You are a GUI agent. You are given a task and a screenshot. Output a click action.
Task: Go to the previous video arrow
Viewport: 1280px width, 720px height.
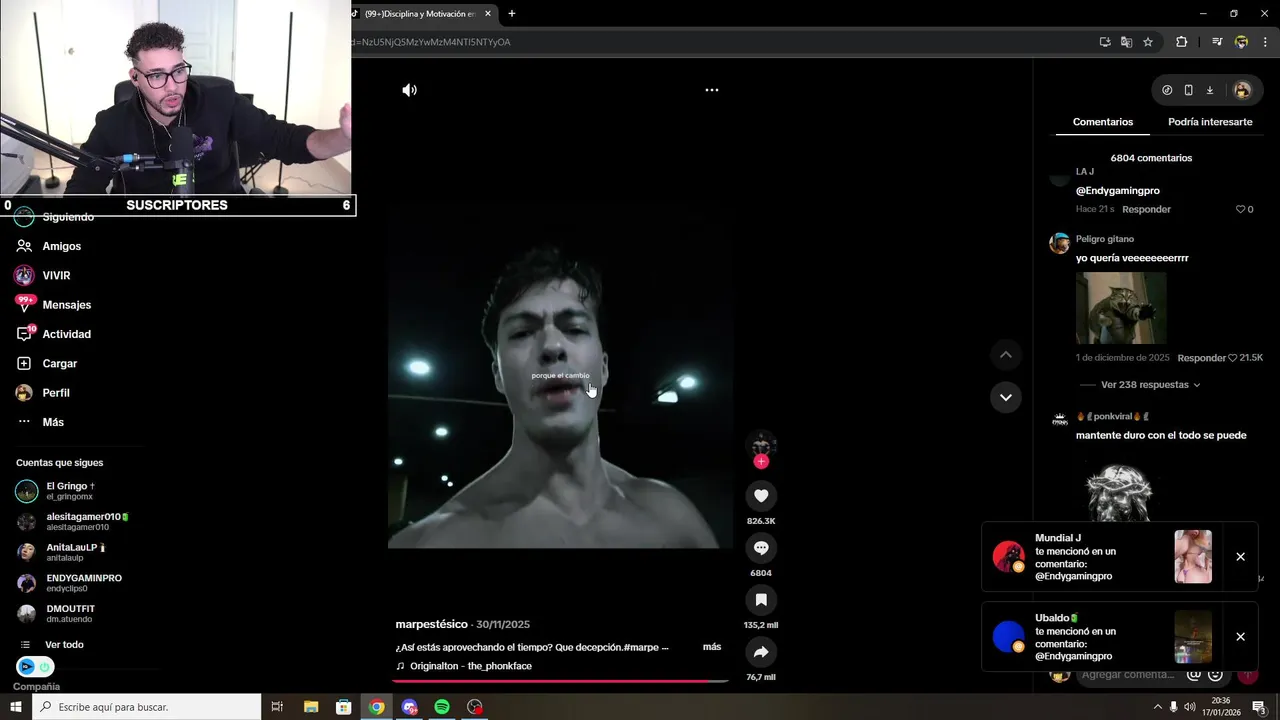[1006, 355]
